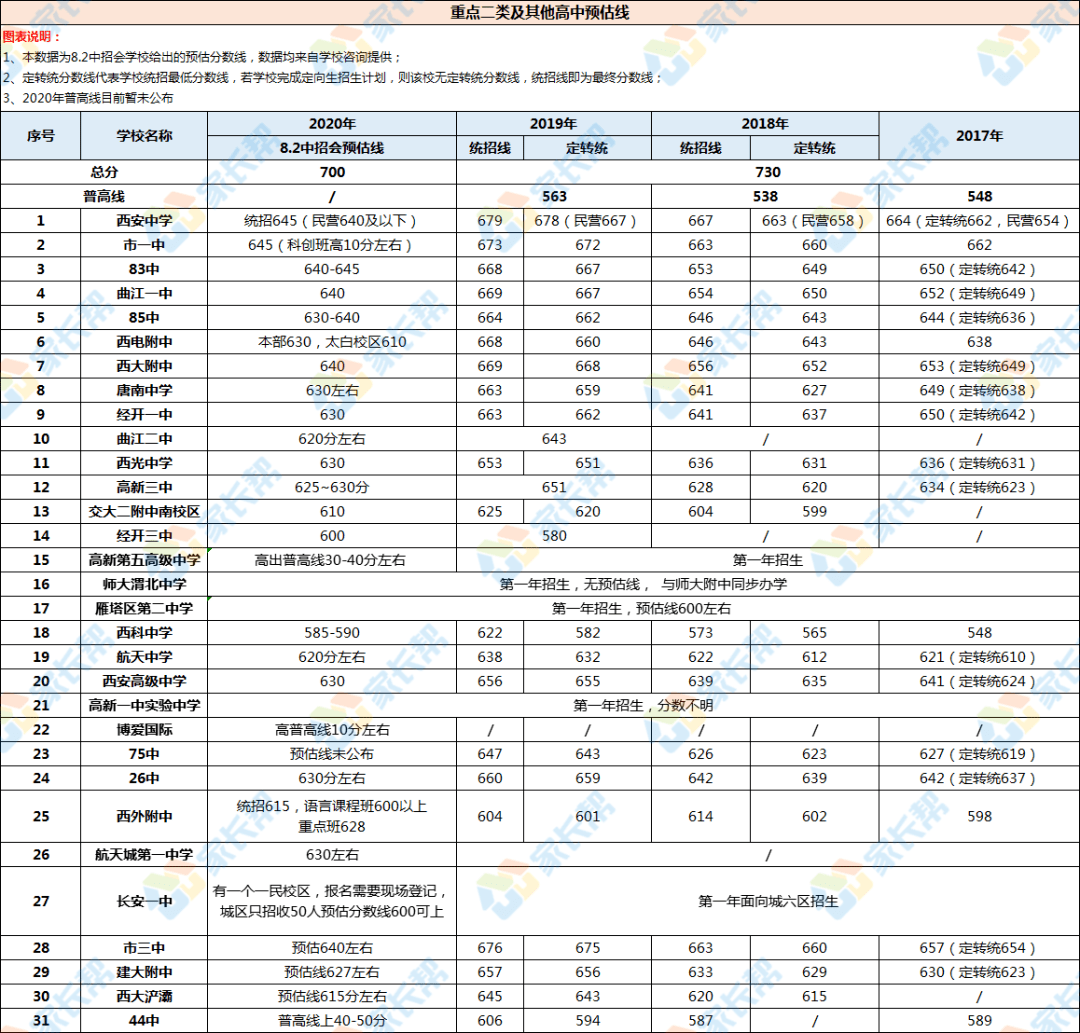Screen dimensions: 1080x1033
Task: Click the 2018年 column header
Action: 766,122
